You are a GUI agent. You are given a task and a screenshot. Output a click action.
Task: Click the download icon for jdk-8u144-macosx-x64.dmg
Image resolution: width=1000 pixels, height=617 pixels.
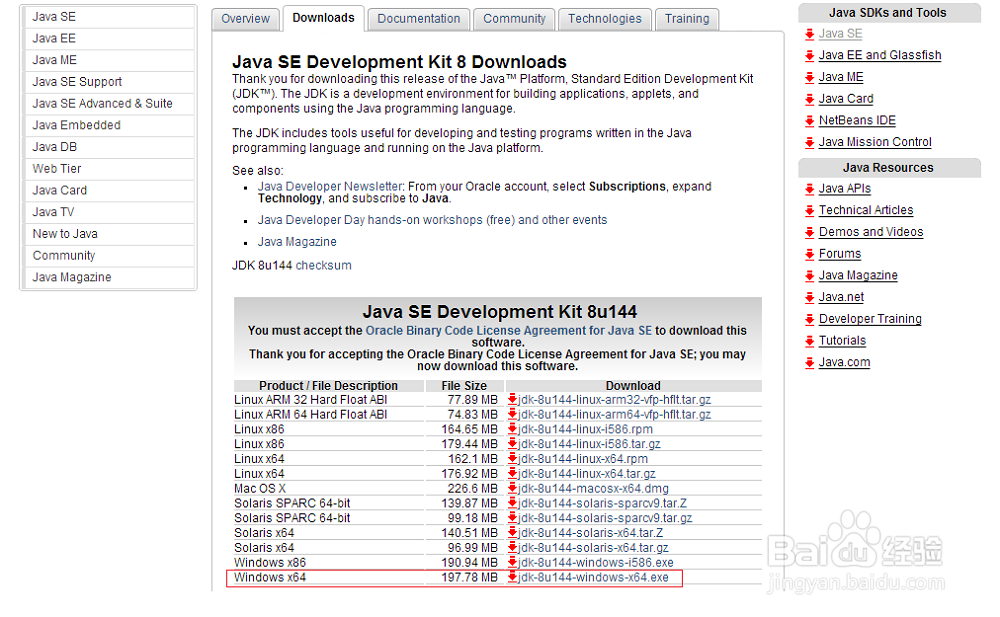[x=512, y=488]
